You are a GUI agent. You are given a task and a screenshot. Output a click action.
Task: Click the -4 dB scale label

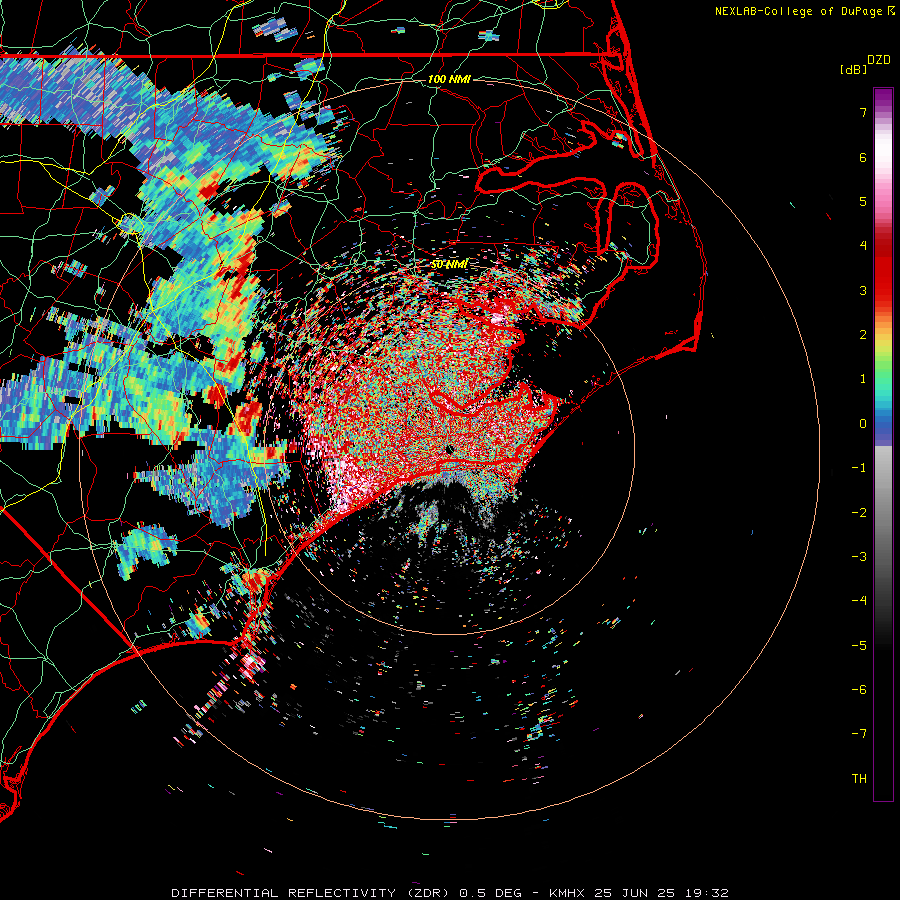click(859, 601)
